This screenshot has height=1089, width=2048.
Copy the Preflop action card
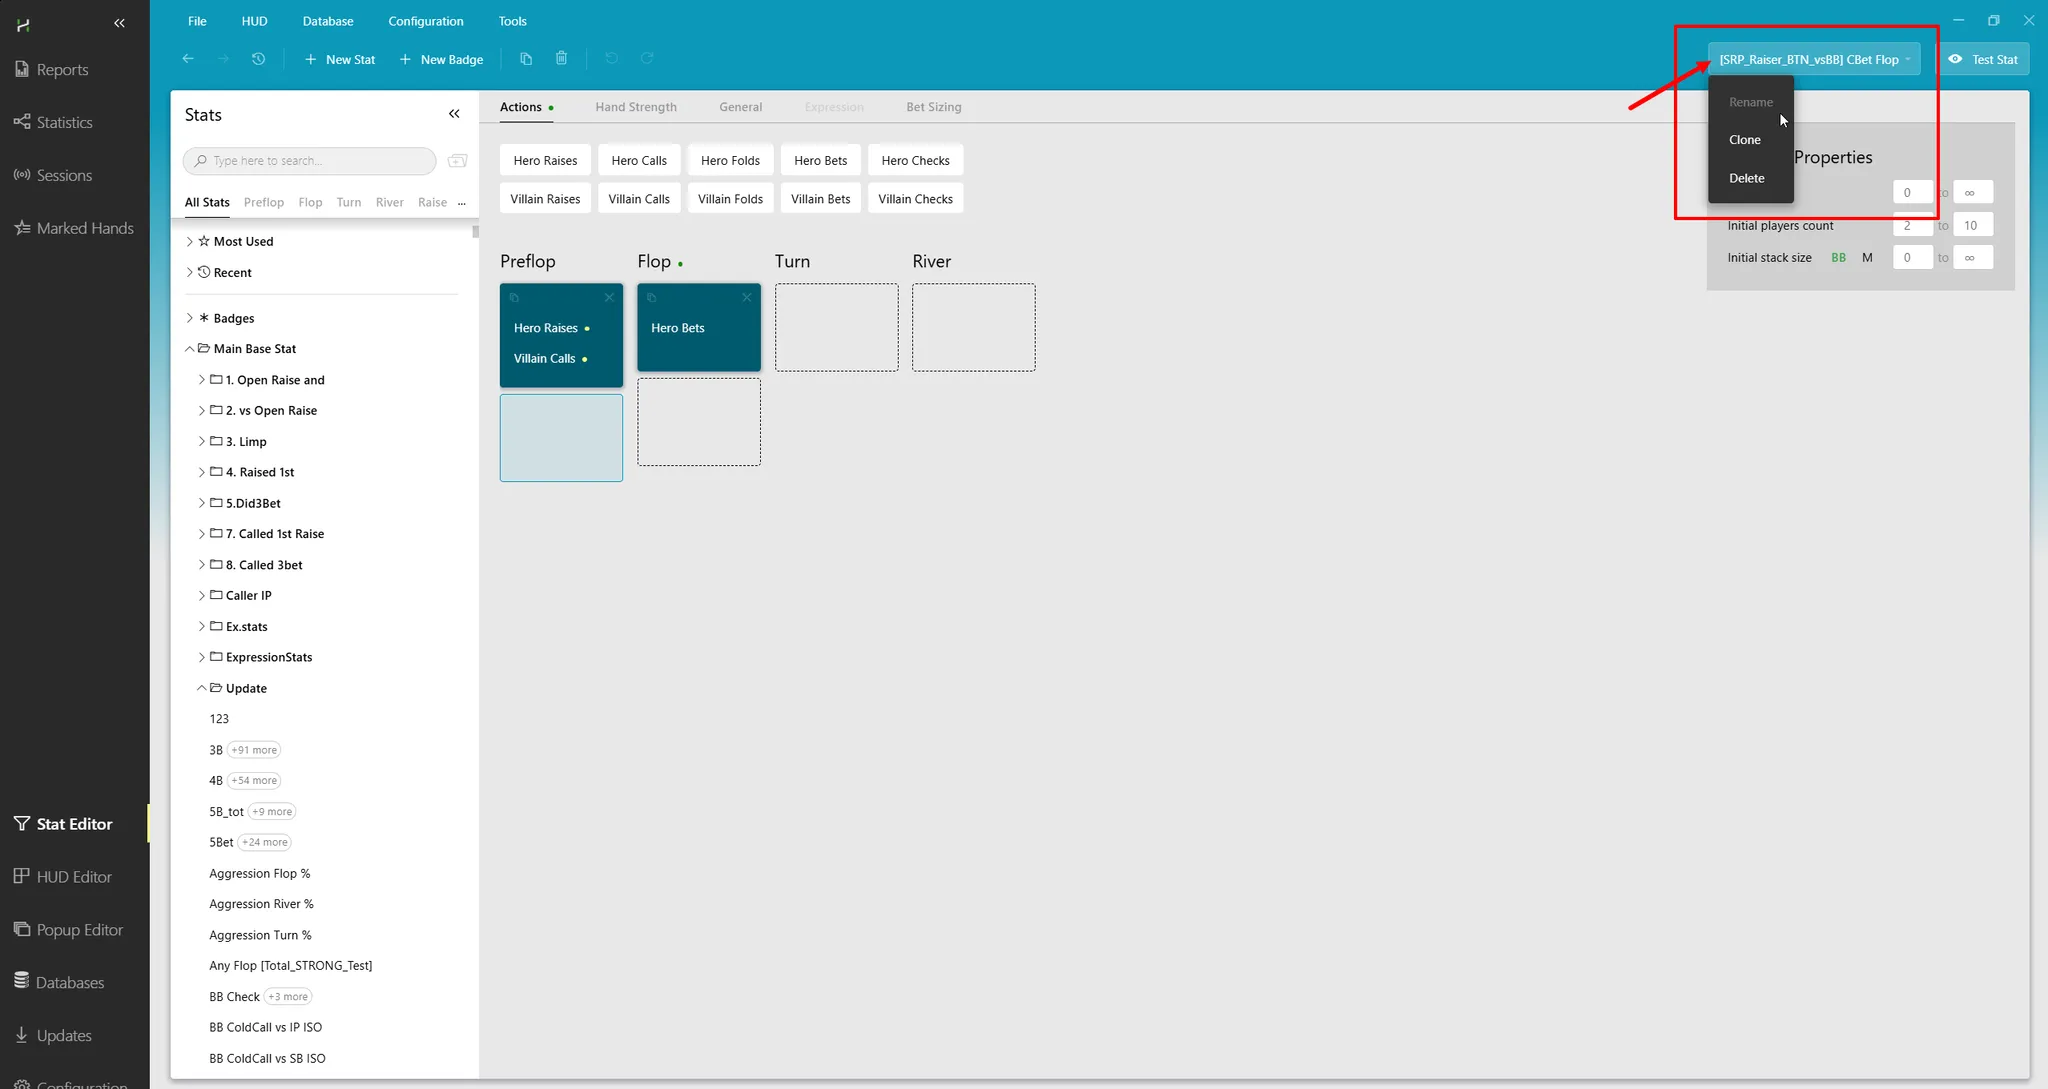tap(514, 297)
